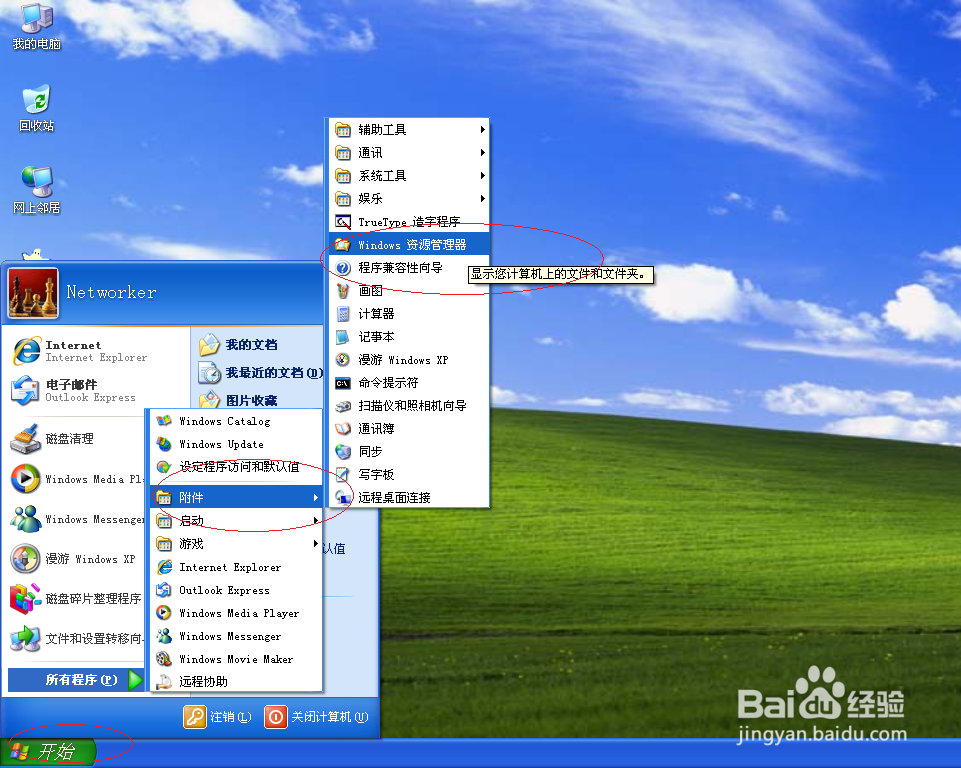The height and width of the screenshot is (768, 961).
Task: Expand Accessibility tools (辅助工具) submenu
Action: coord(409,129)
